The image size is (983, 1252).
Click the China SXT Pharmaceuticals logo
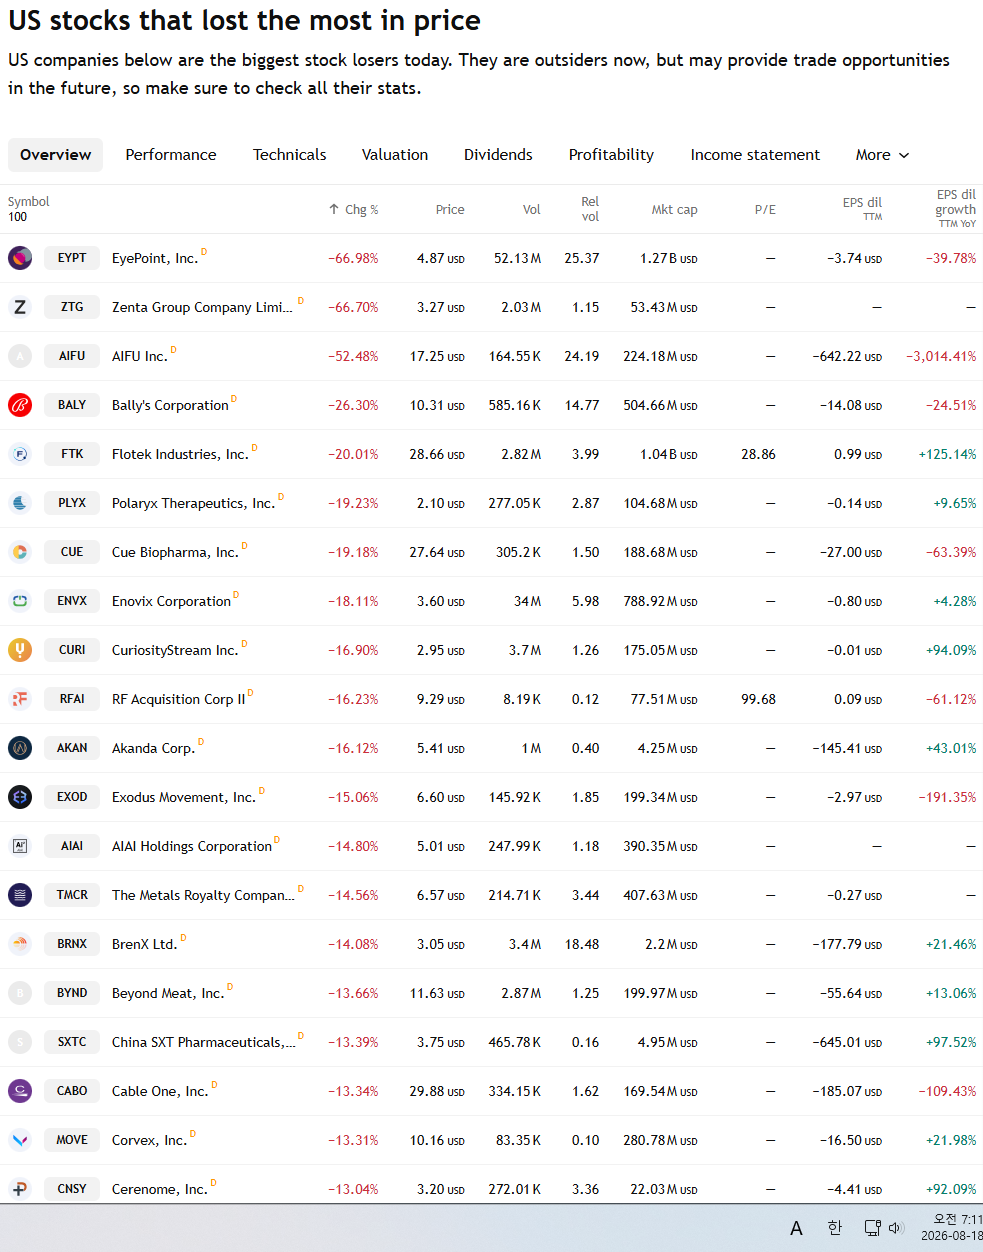pyautogui.click(x=20, y=1042)
